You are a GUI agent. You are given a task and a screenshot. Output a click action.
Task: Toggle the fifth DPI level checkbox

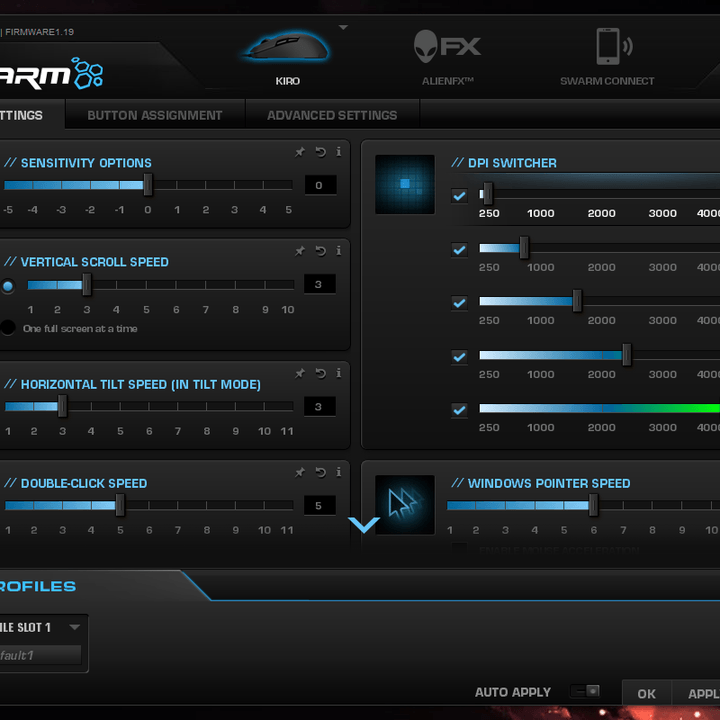tap(459, 410)
